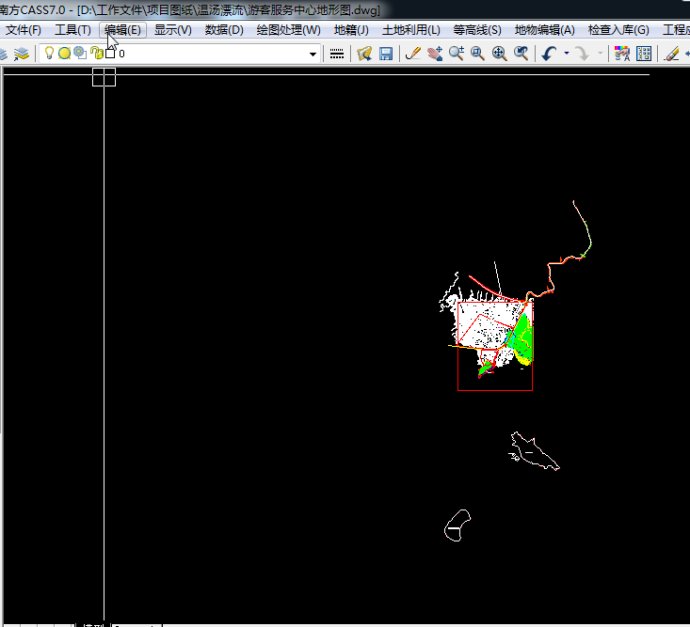690x627 pixels.
Task: Expand the layer list dropdown
Action: [313, 53]
